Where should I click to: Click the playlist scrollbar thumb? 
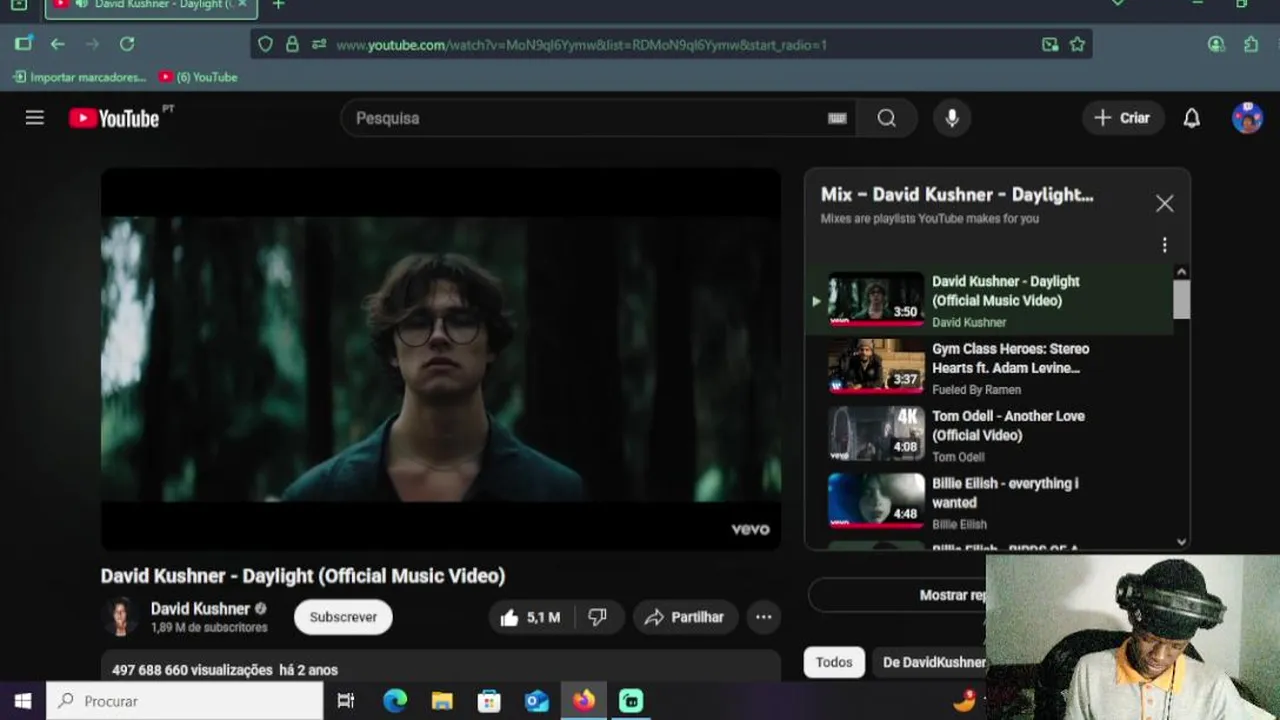[x=1181, y=299]
